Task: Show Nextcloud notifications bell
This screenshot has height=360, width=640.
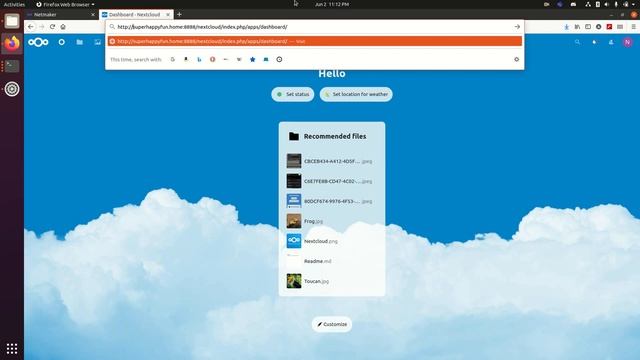Action: (594, 42)
